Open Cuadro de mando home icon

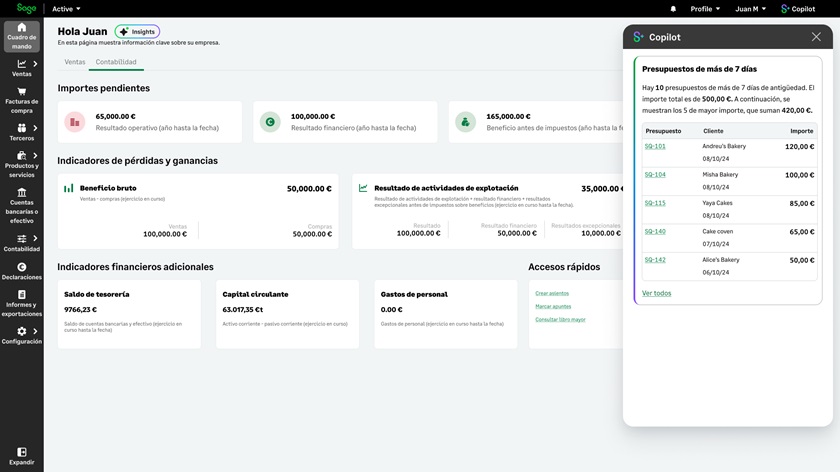21,27
